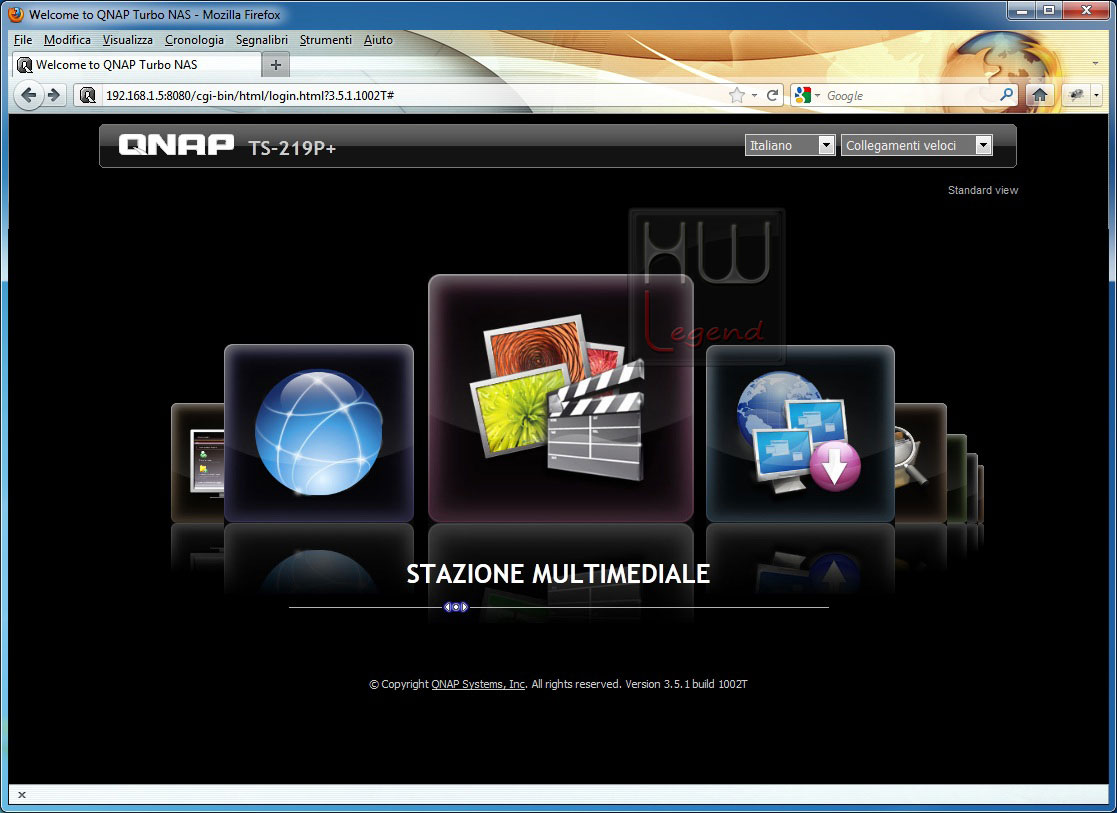Viewport: 1117px width, 813px height.
Task: Select the magnifying glass tile on the right
Action: (920, 462)
